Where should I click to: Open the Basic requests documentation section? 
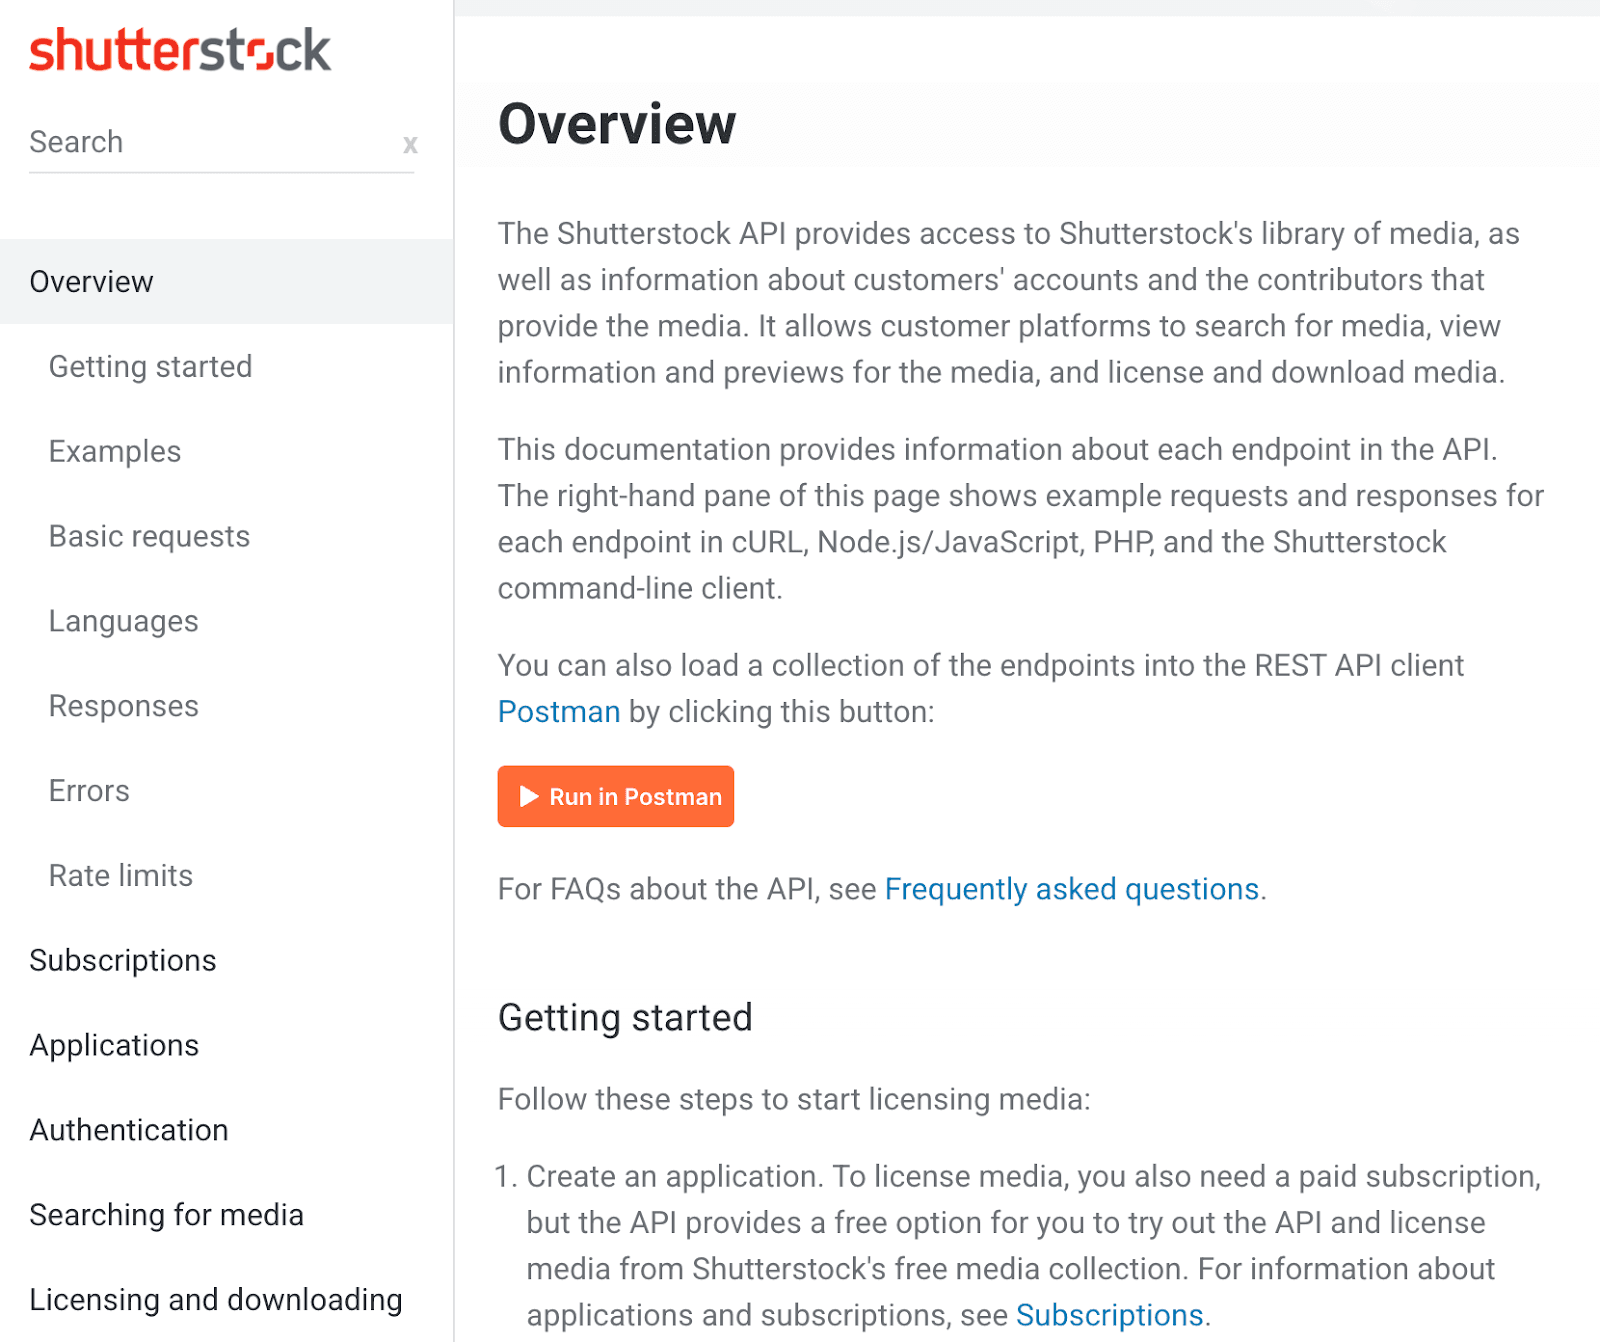coord(148,536)
